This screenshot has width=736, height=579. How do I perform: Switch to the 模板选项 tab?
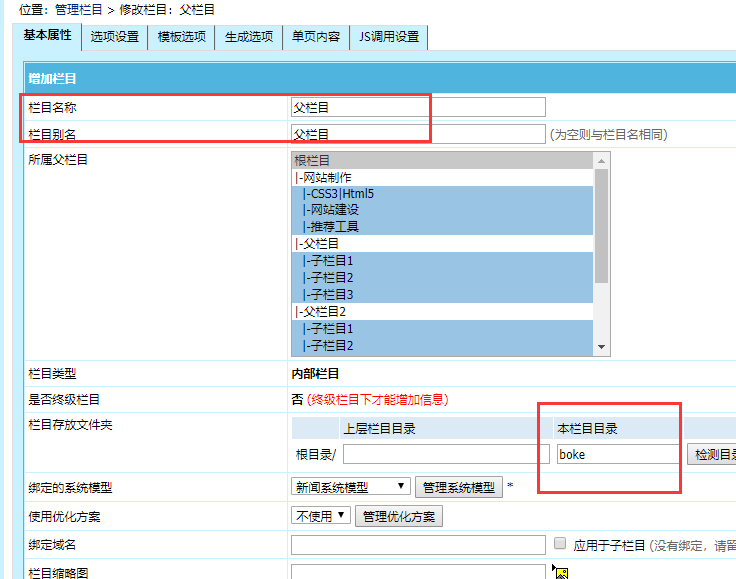pos(182,37)
